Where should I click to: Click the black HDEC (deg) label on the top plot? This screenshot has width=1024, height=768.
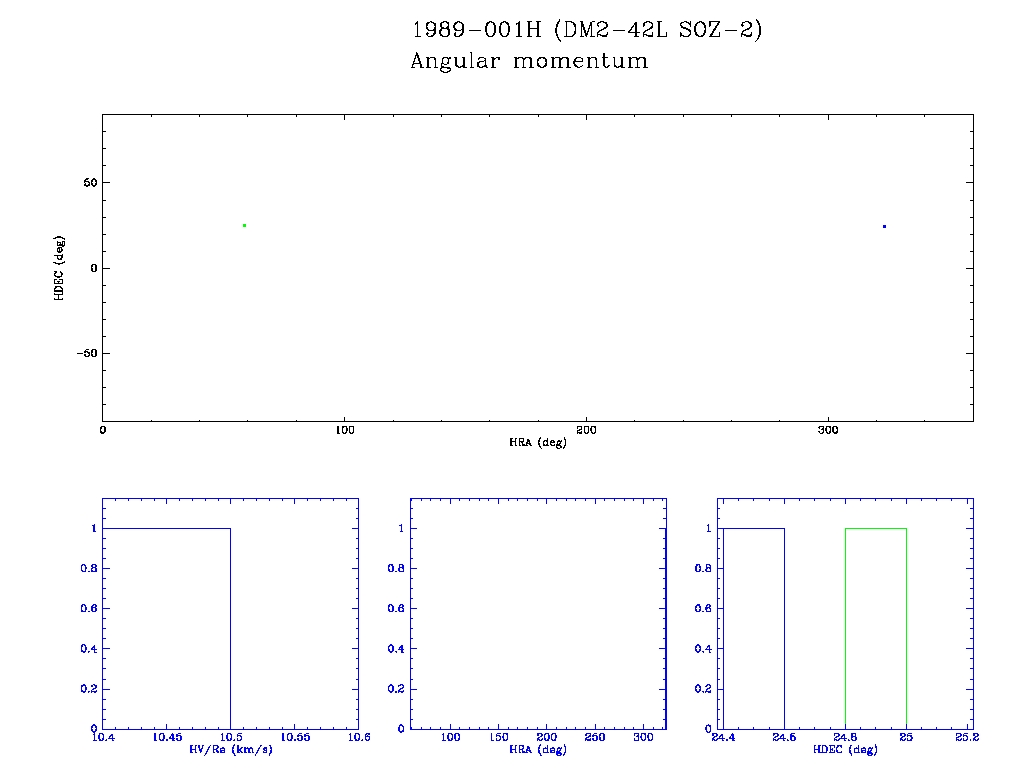click(x=60, y=268)
